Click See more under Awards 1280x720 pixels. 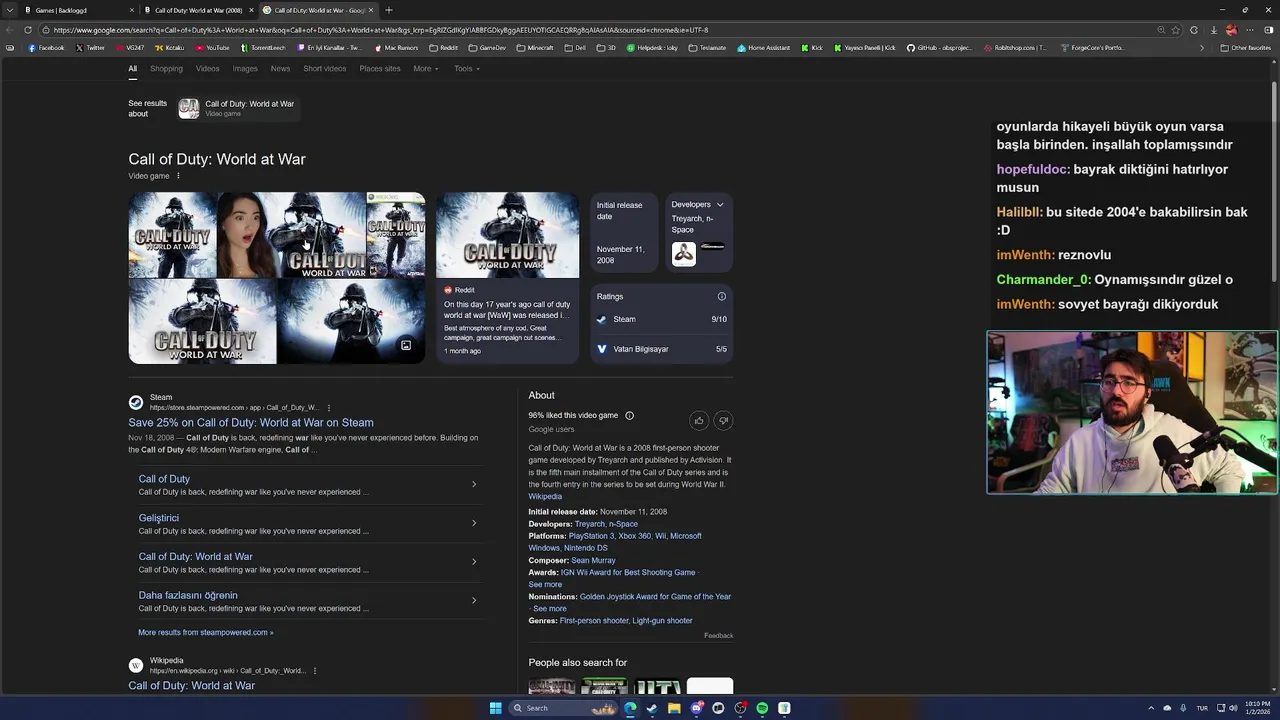tap(545, 585)
